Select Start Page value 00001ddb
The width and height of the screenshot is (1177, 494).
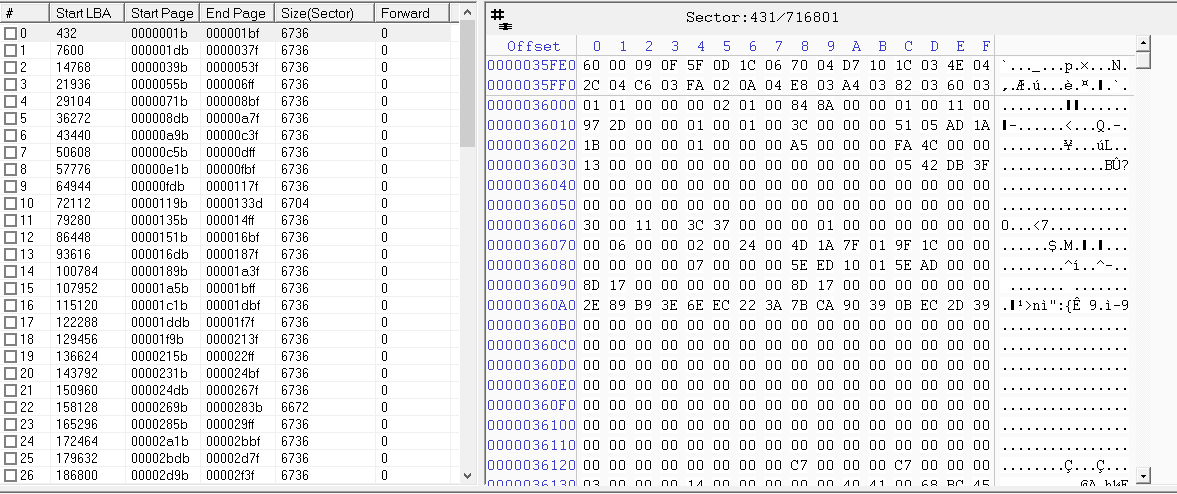tap(159, 322)
